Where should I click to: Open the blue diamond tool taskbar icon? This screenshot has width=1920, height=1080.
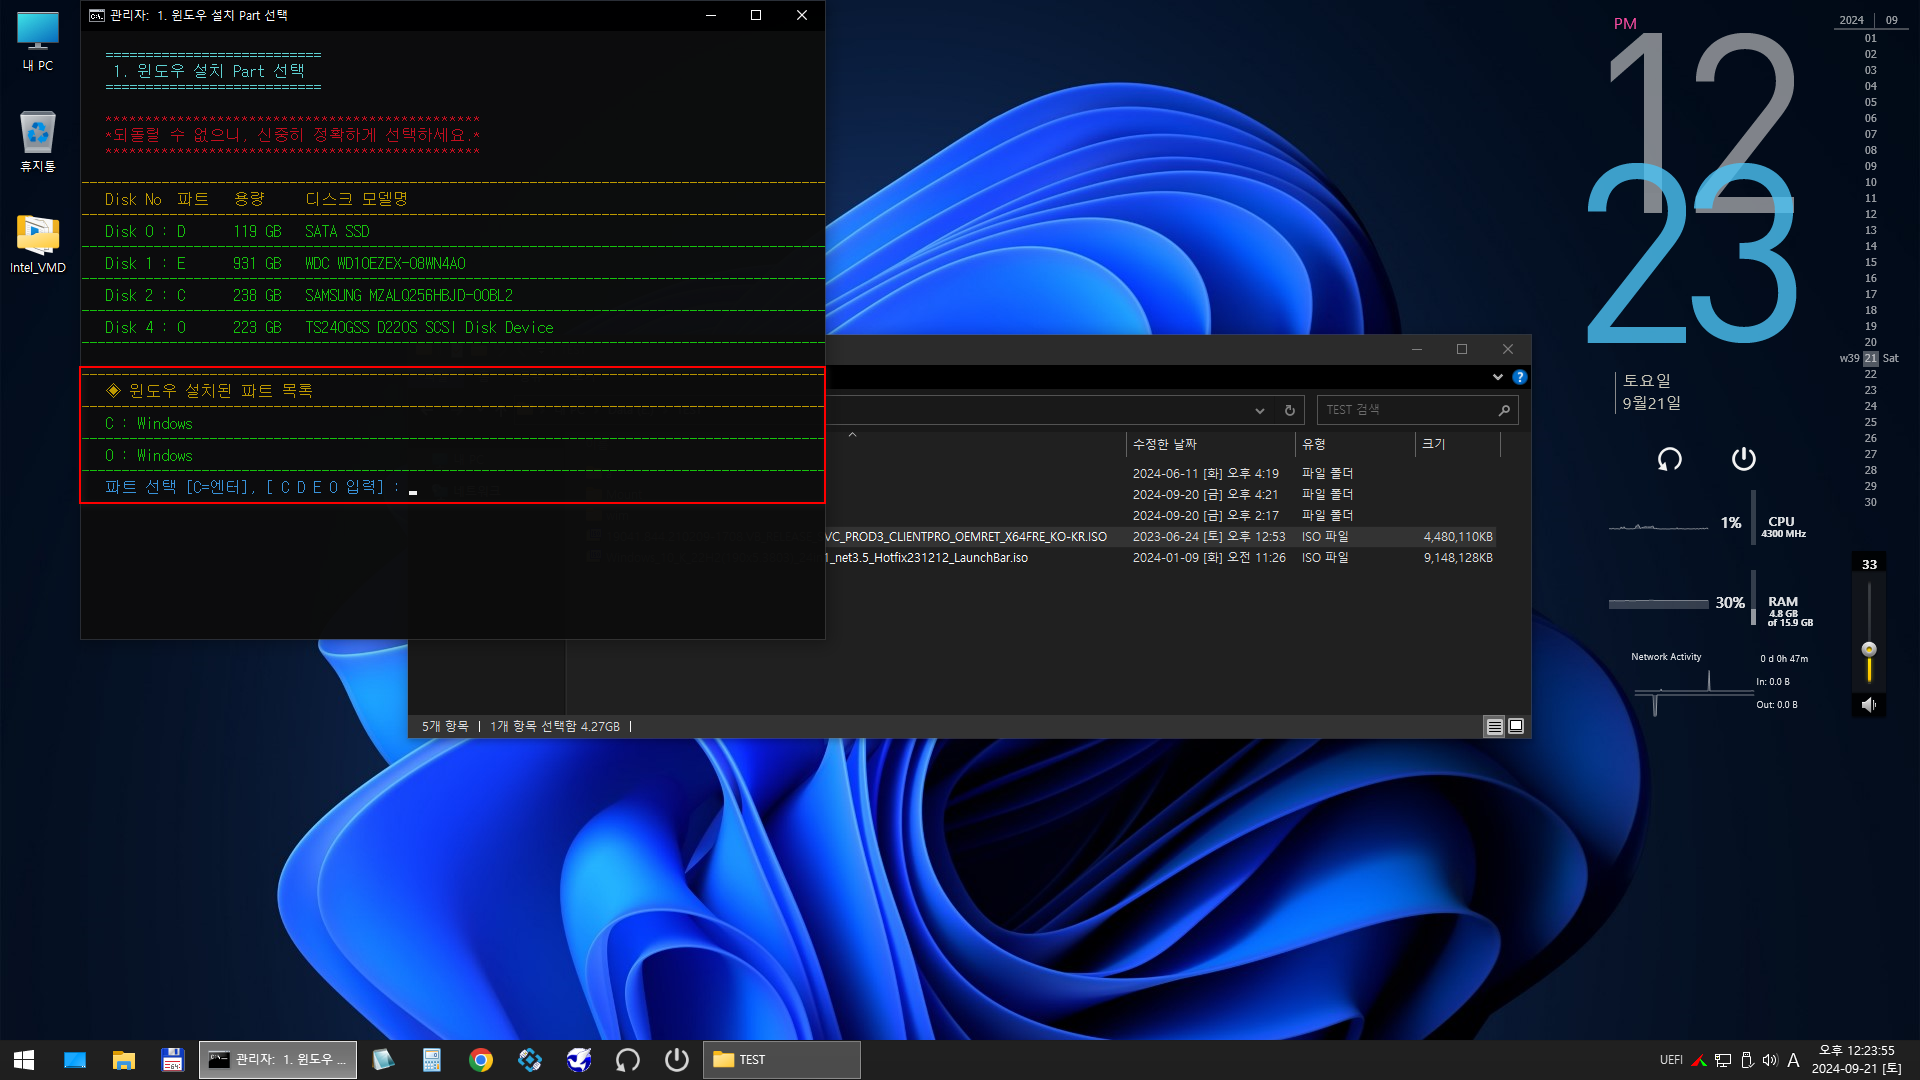point(530,1060)
